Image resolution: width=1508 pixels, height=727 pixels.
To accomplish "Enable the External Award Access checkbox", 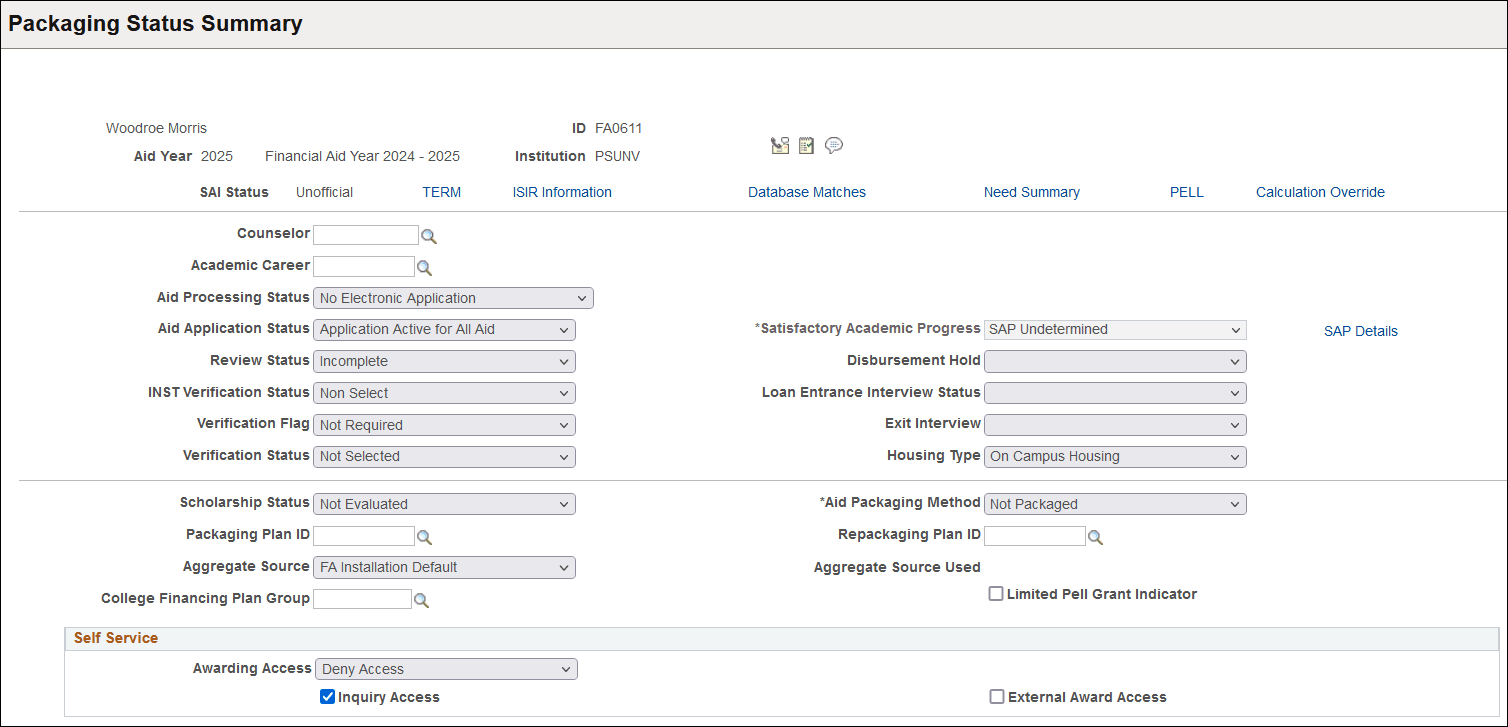I will [997, 697].
